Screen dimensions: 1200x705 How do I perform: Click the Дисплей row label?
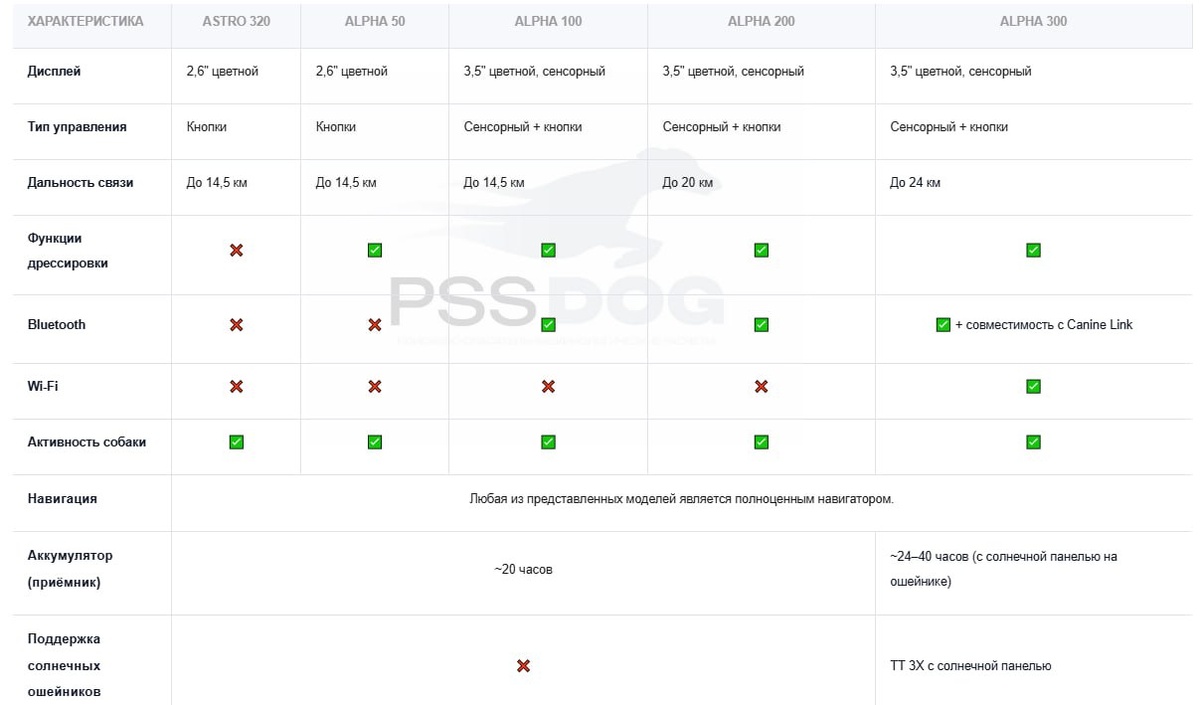click(x=54, y=72)
